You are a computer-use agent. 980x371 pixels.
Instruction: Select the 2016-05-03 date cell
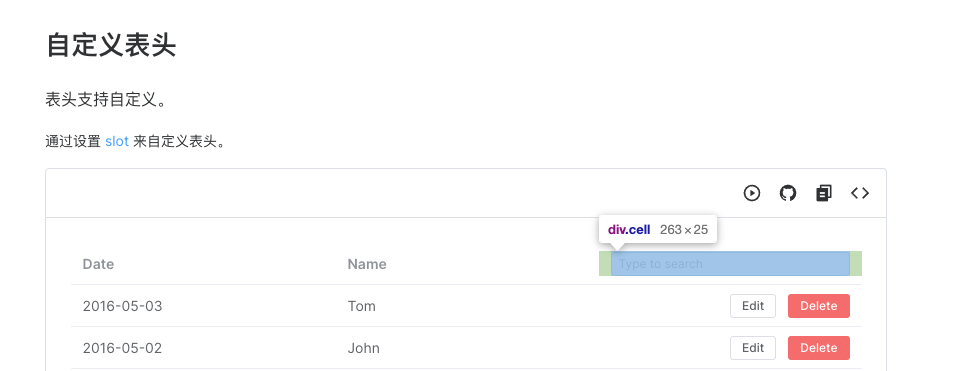pyautogui.click(x=122, y=306)
